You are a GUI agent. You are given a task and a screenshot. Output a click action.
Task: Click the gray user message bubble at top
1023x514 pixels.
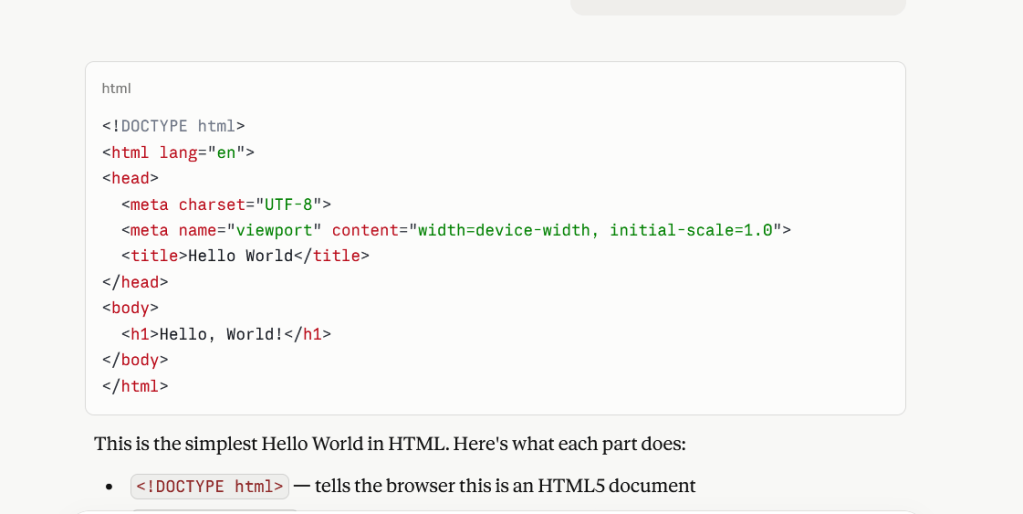[x=737, y=7]
